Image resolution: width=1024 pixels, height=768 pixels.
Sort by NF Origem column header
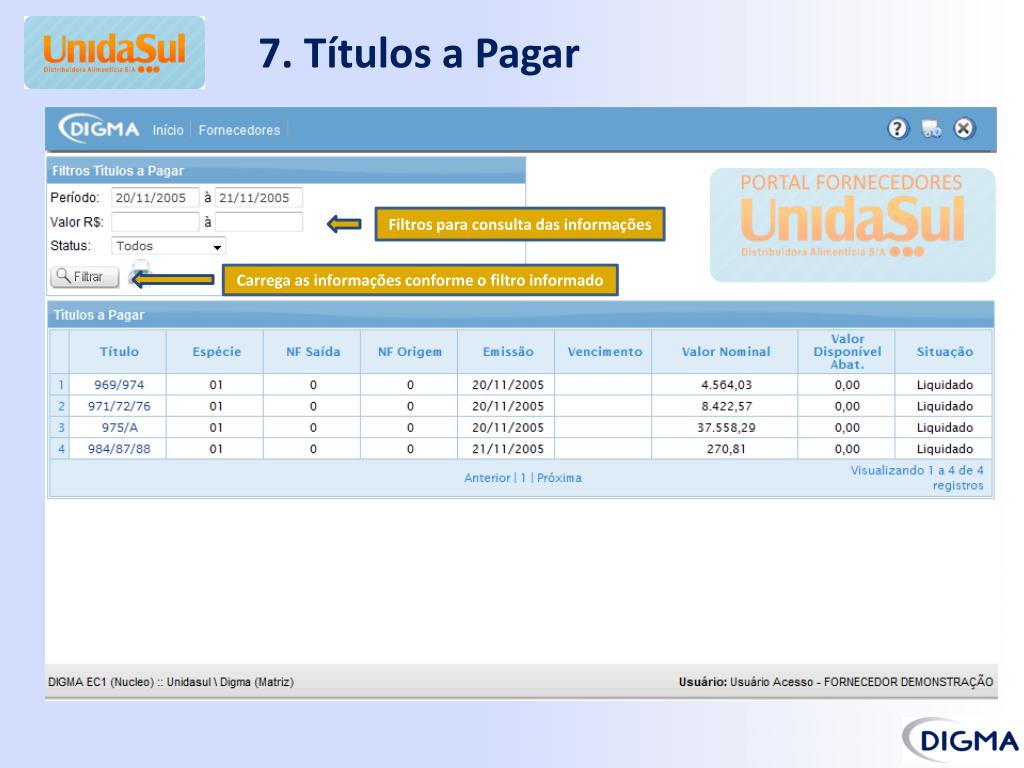click(x=409, y=351)
